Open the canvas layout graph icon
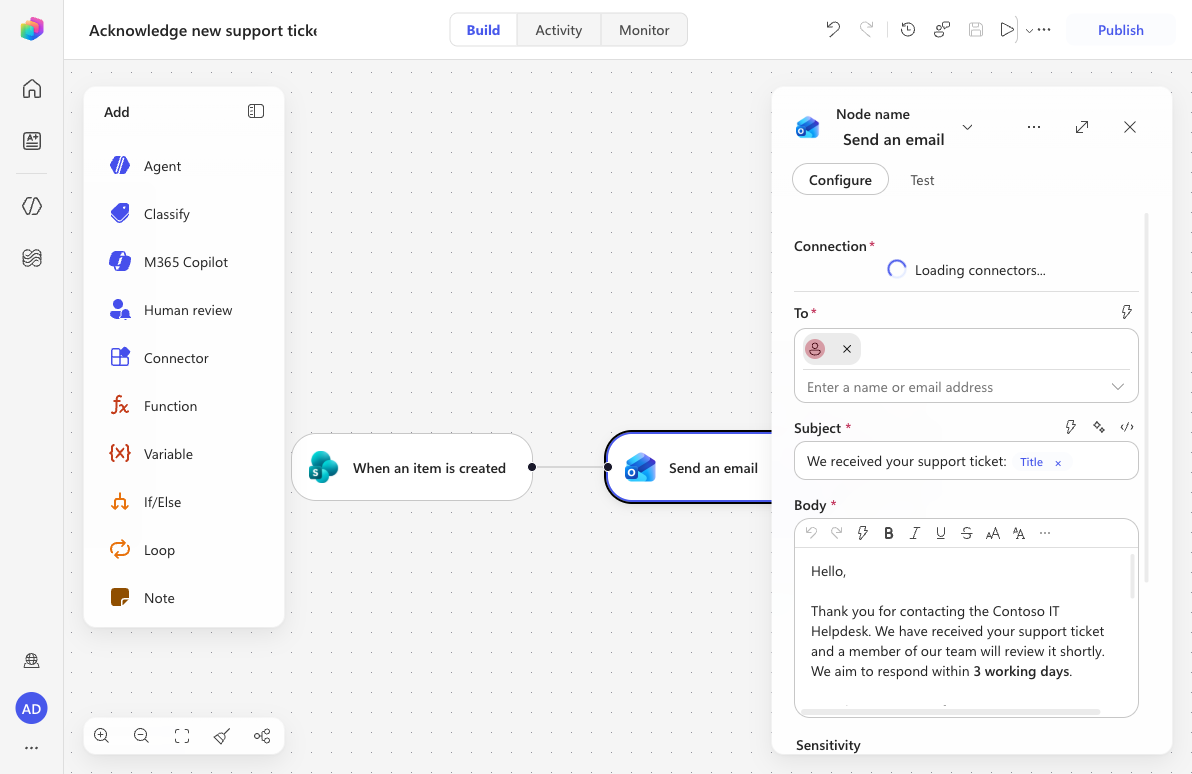 262,735
